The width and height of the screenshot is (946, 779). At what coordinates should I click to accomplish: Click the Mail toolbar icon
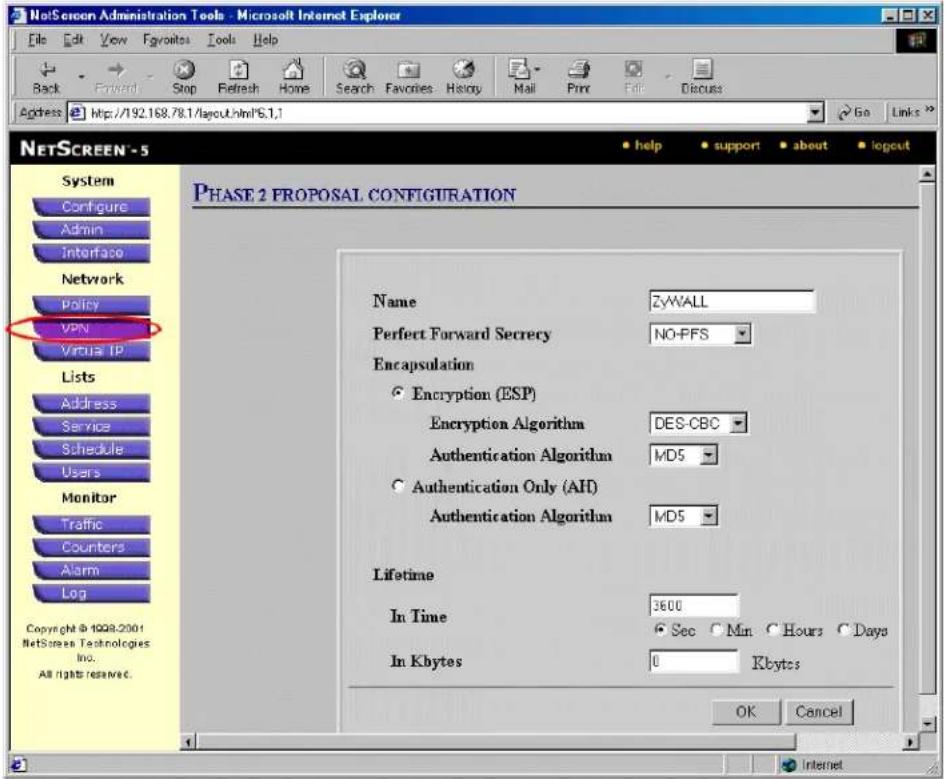[518, 69]
